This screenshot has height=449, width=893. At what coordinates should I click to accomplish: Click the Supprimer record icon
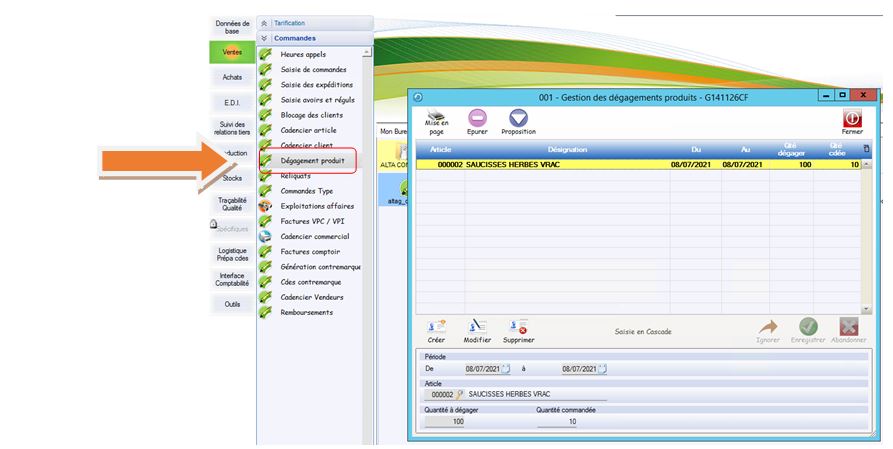coord(518,326)
